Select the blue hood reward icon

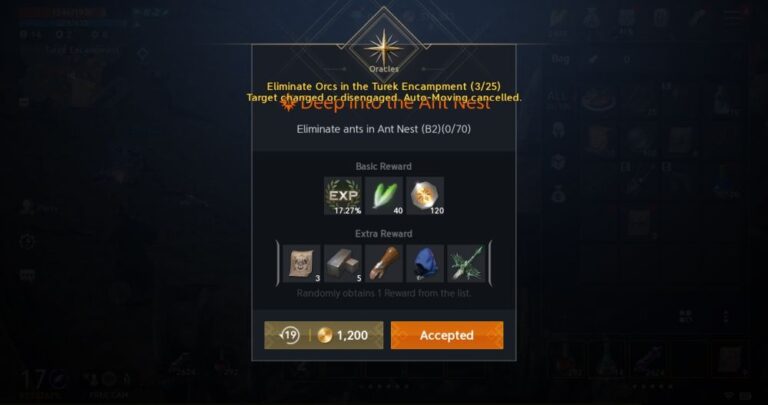[x=425, y=263]
